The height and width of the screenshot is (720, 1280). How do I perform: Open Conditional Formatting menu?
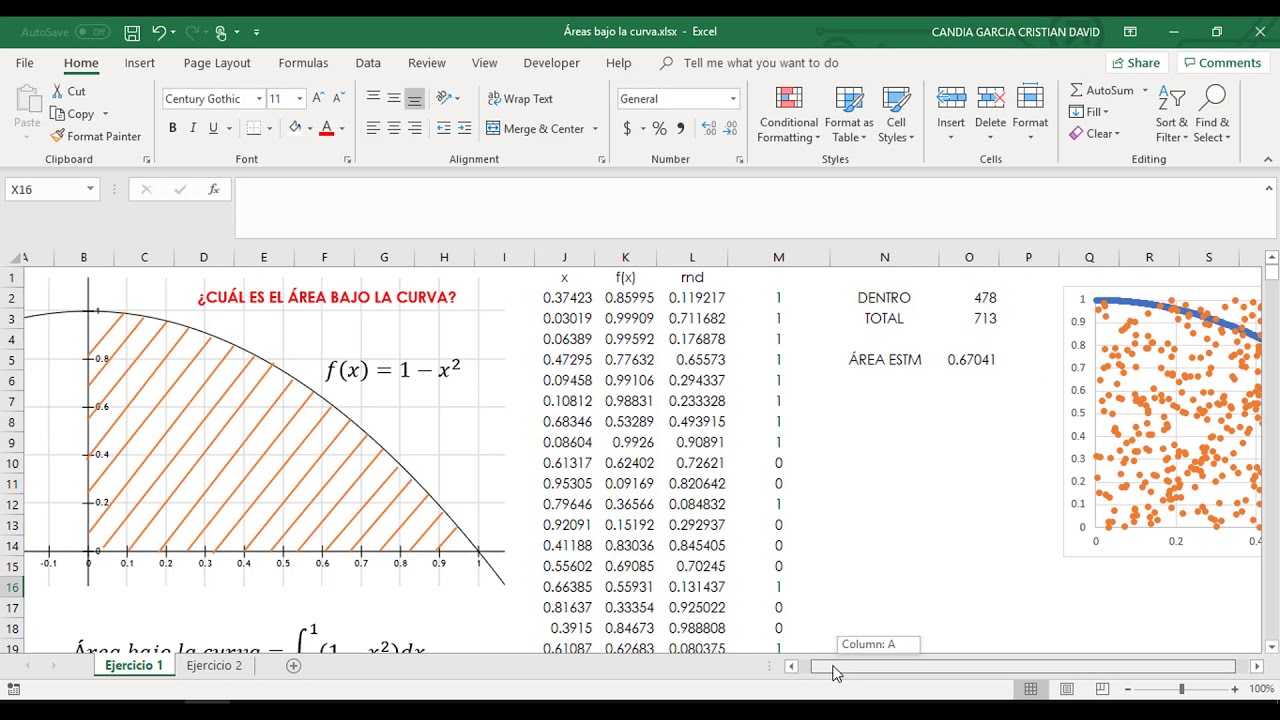tap(788, 115)
